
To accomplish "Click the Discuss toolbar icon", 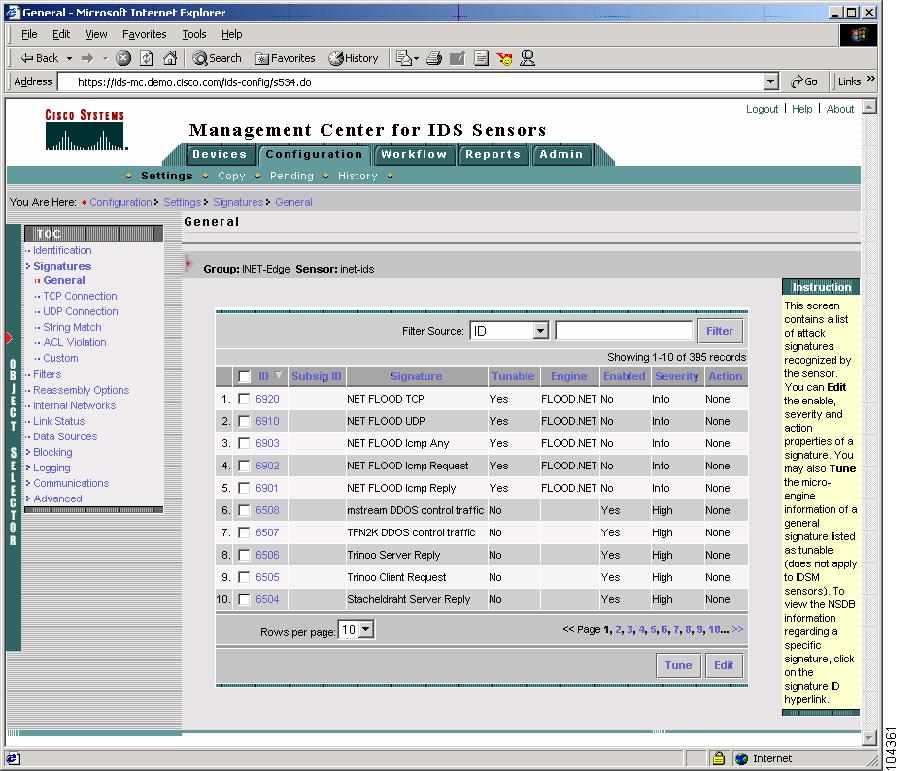I will tap(481, 58).
